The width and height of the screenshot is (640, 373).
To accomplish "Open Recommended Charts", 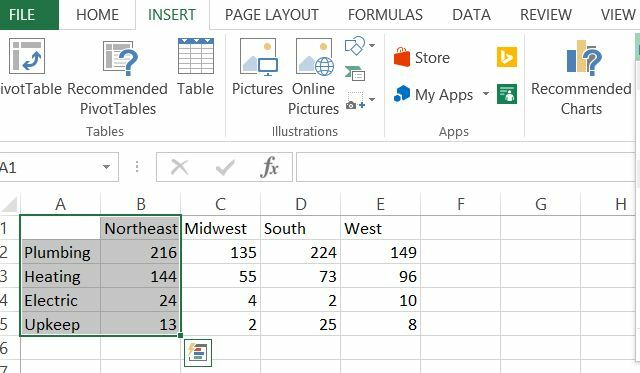I will coord(581,78).
